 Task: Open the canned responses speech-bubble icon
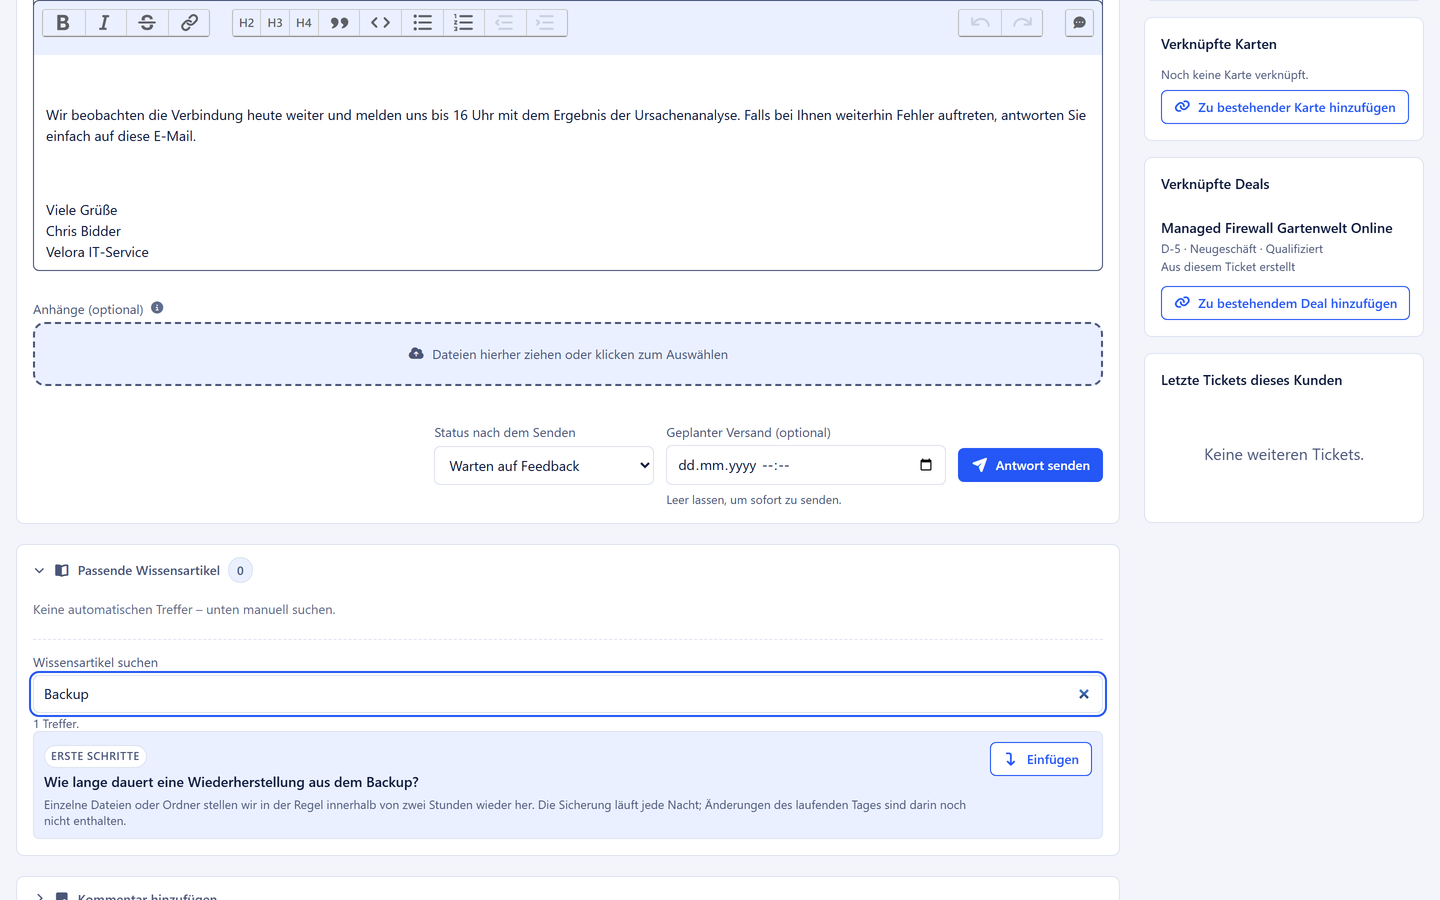[1079, 23]
